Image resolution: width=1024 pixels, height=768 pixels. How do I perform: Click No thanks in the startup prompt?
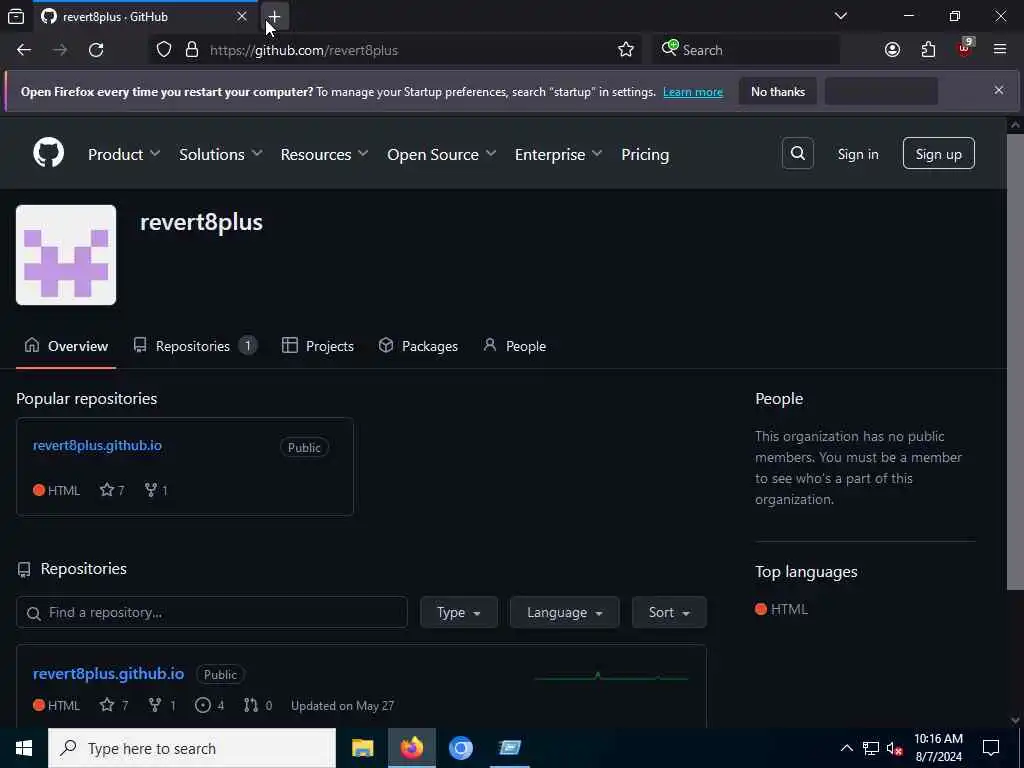click(778, 91)
